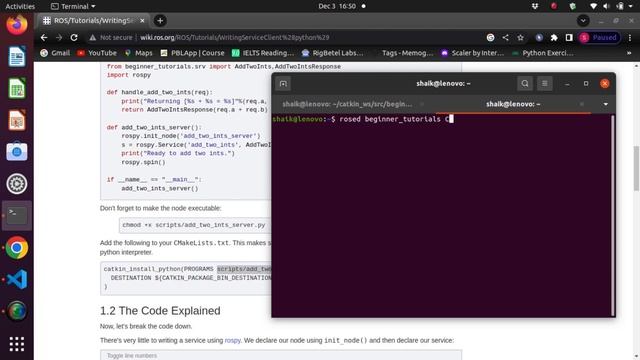This screenshot has width=640, height=360.
Task: Open Firefox from the dock
Action: 17,24
